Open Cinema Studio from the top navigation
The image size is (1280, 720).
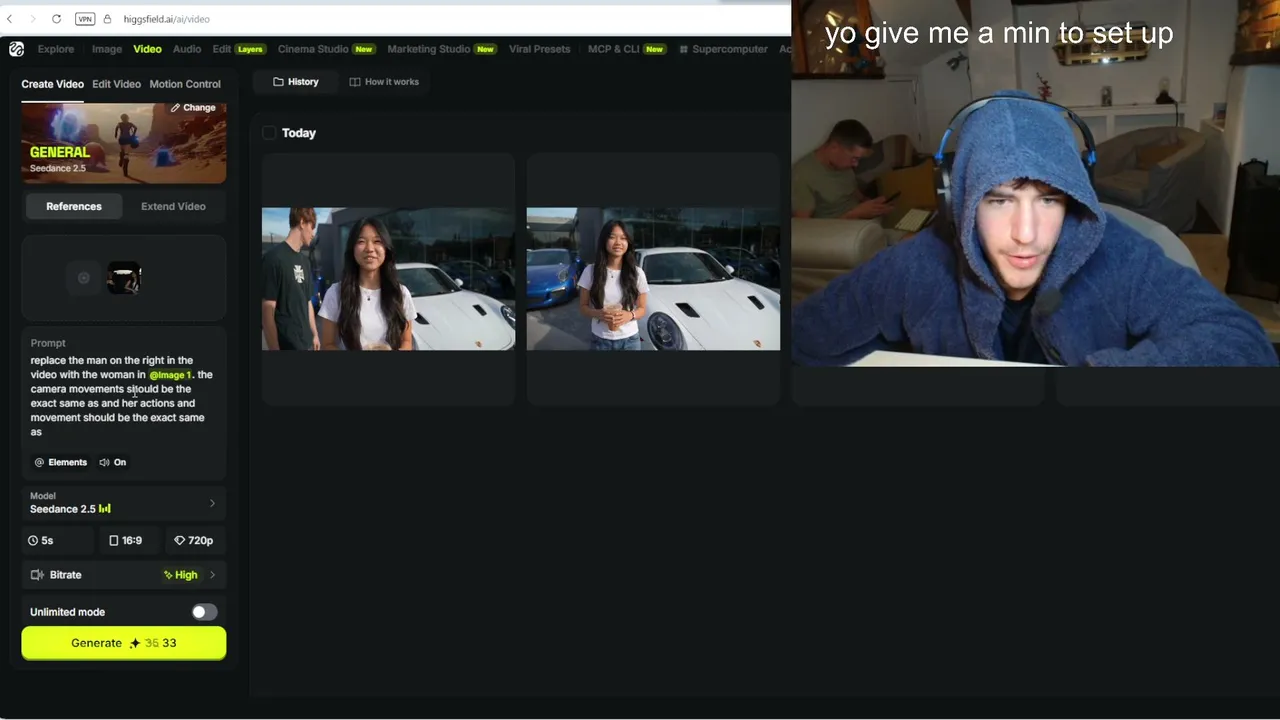click(326, 49)
